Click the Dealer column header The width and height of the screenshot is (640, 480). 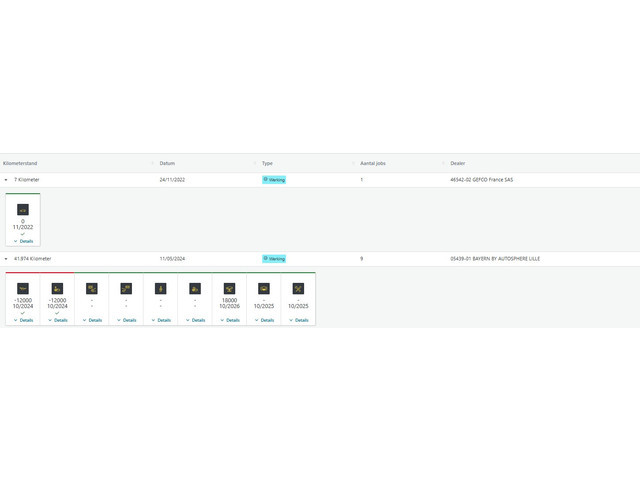457,163
